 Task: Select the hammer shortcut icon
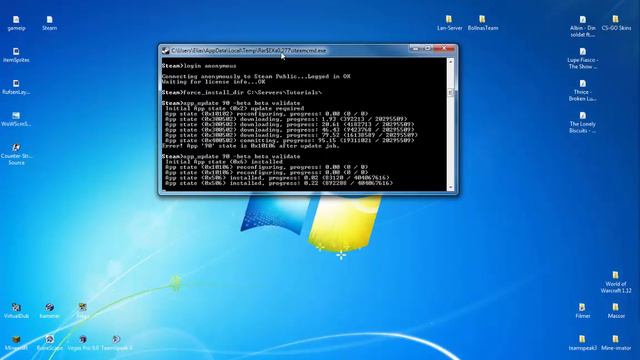tap(49, 311)
